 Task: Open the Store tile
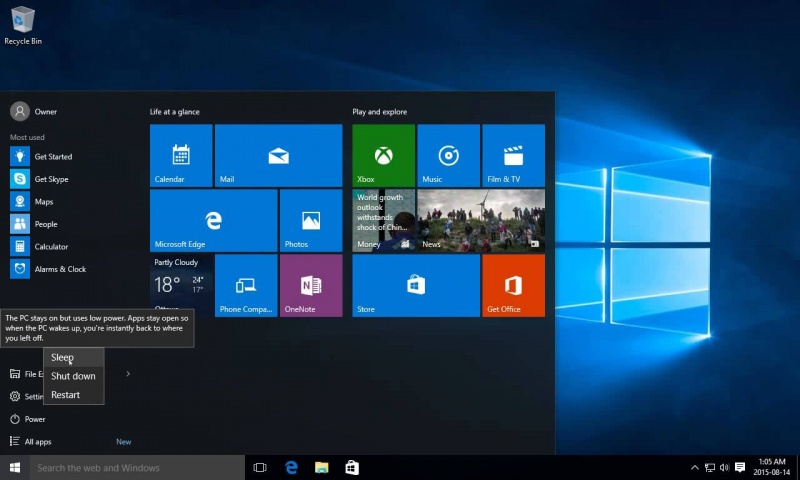(x=416, y=286)
